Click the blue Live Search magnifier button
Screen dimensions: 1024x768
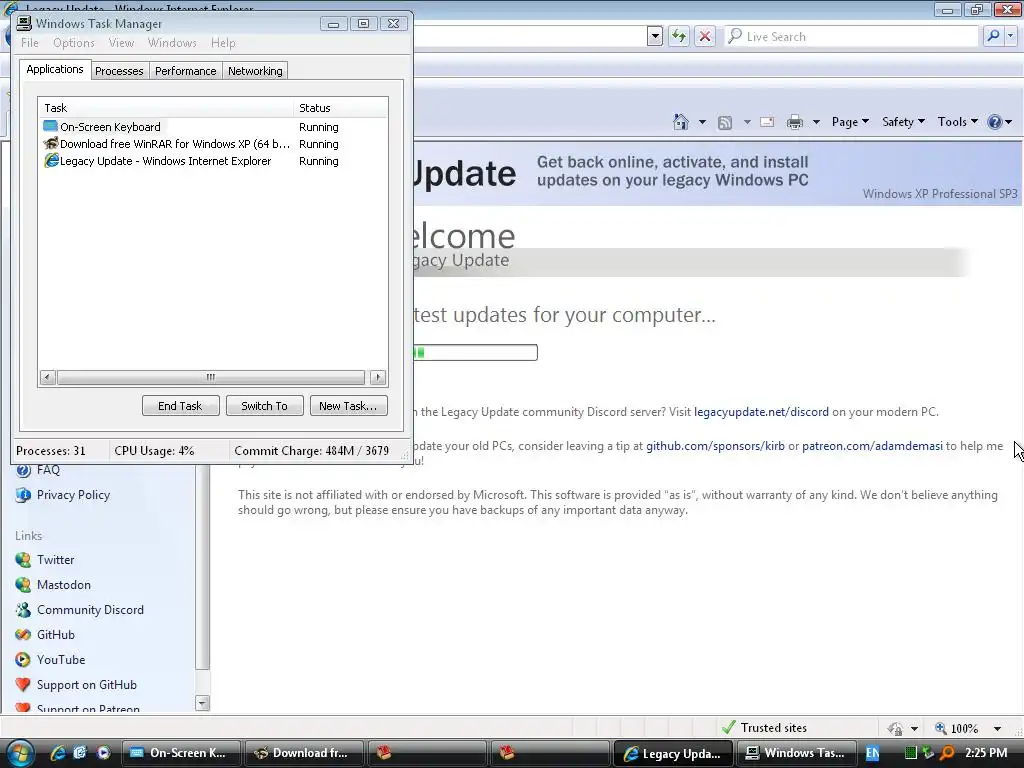click(x=993, y=37)
